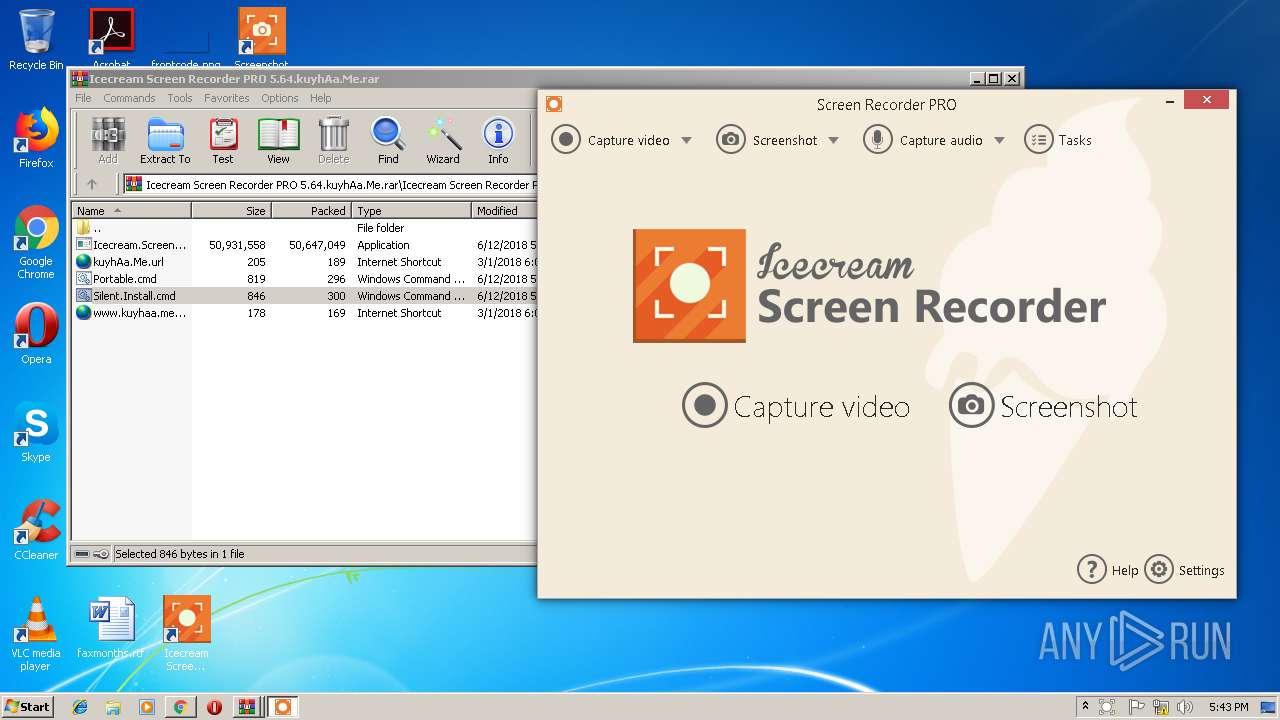The width and height of the screenshot is (1280, 720).
Task: Expand the Capture video dropdown arrow
Action: [686, 140]
